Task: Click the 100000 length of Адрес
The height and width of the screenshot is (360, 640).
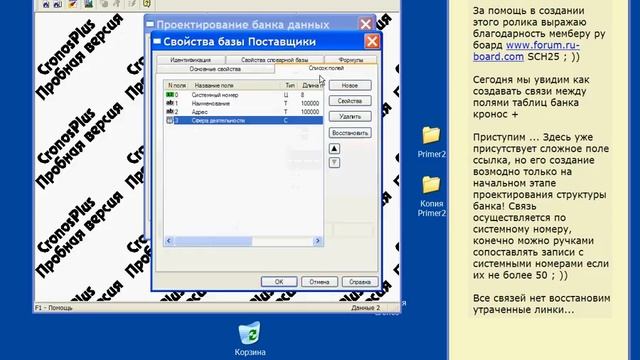Action: pos(310,112)
